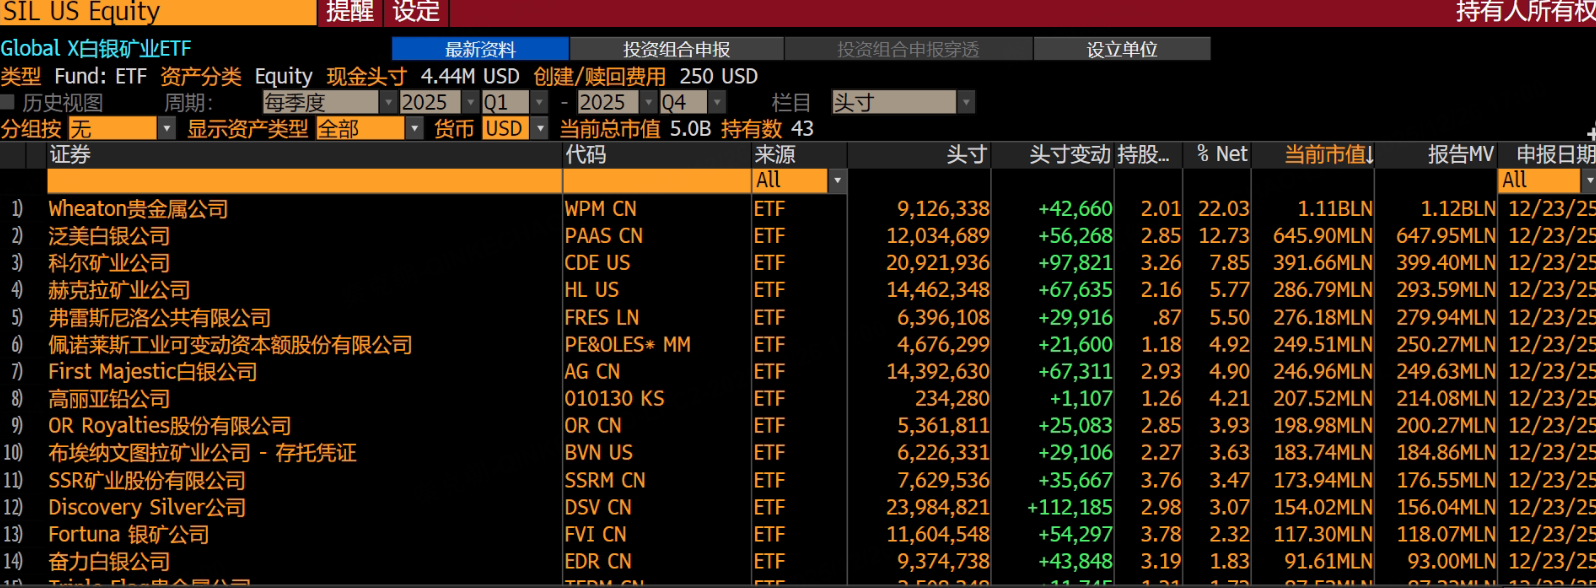The image size is (1596, 588).
Task: Click the WPM CN ticker code
Action: [600, 209]
